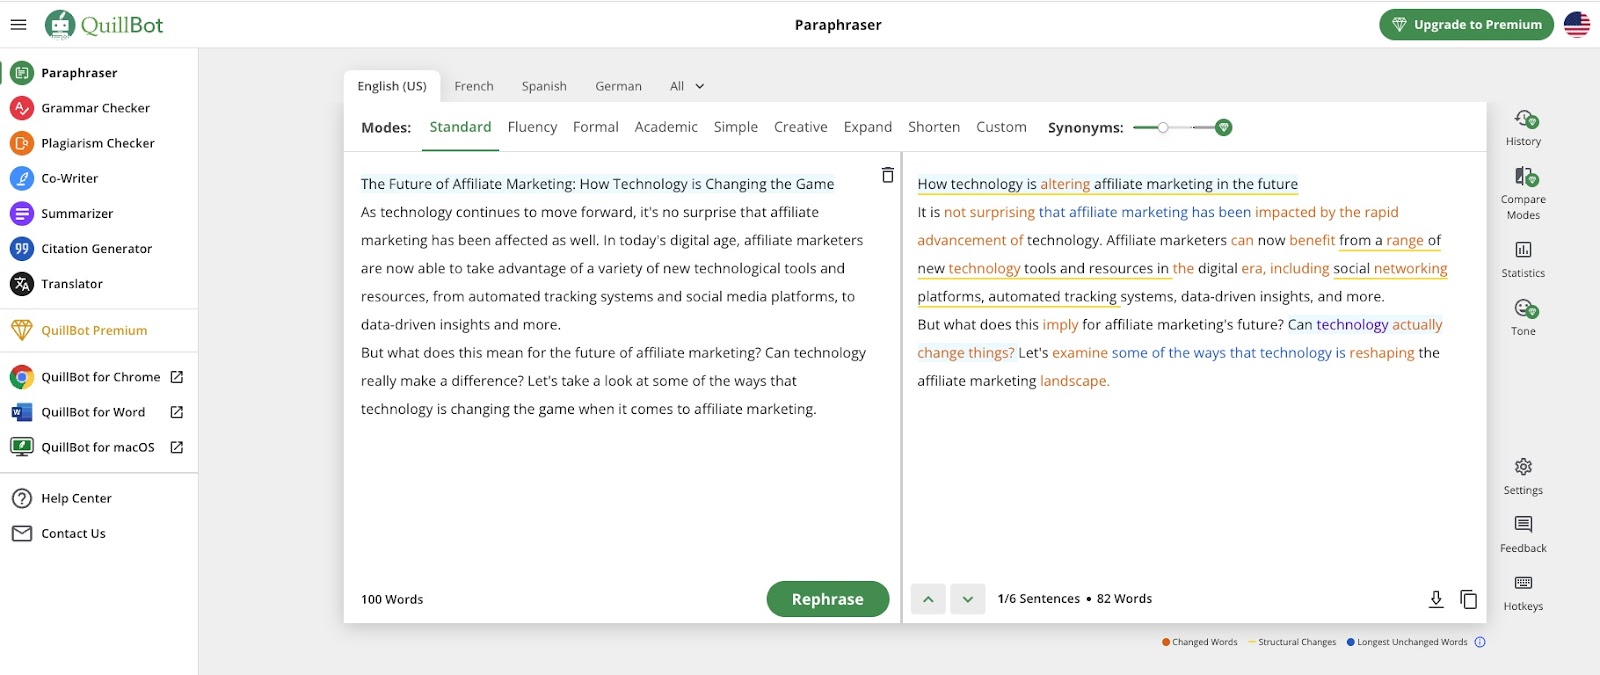
Task: Click the Rephrase button
Action: pos(828,599)
